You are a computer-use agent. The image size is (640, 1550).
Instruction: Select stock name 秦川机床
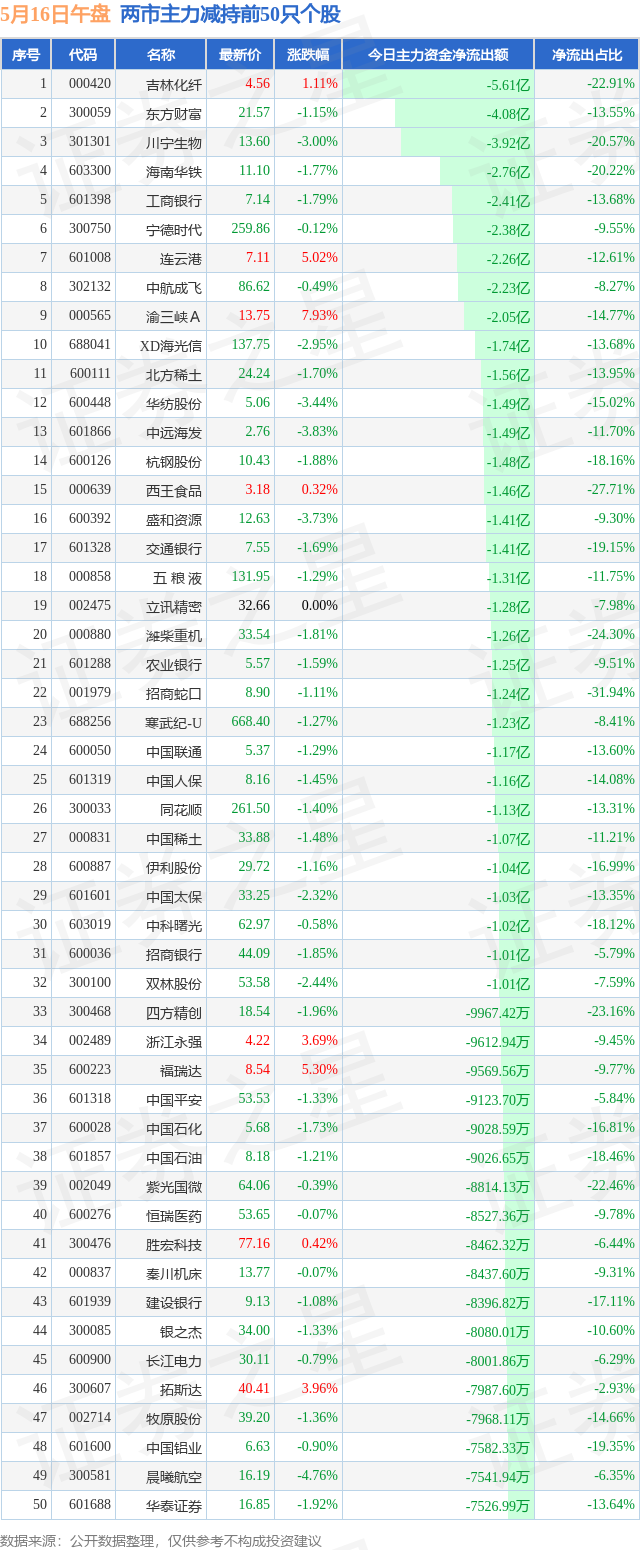coord(174,1273)
